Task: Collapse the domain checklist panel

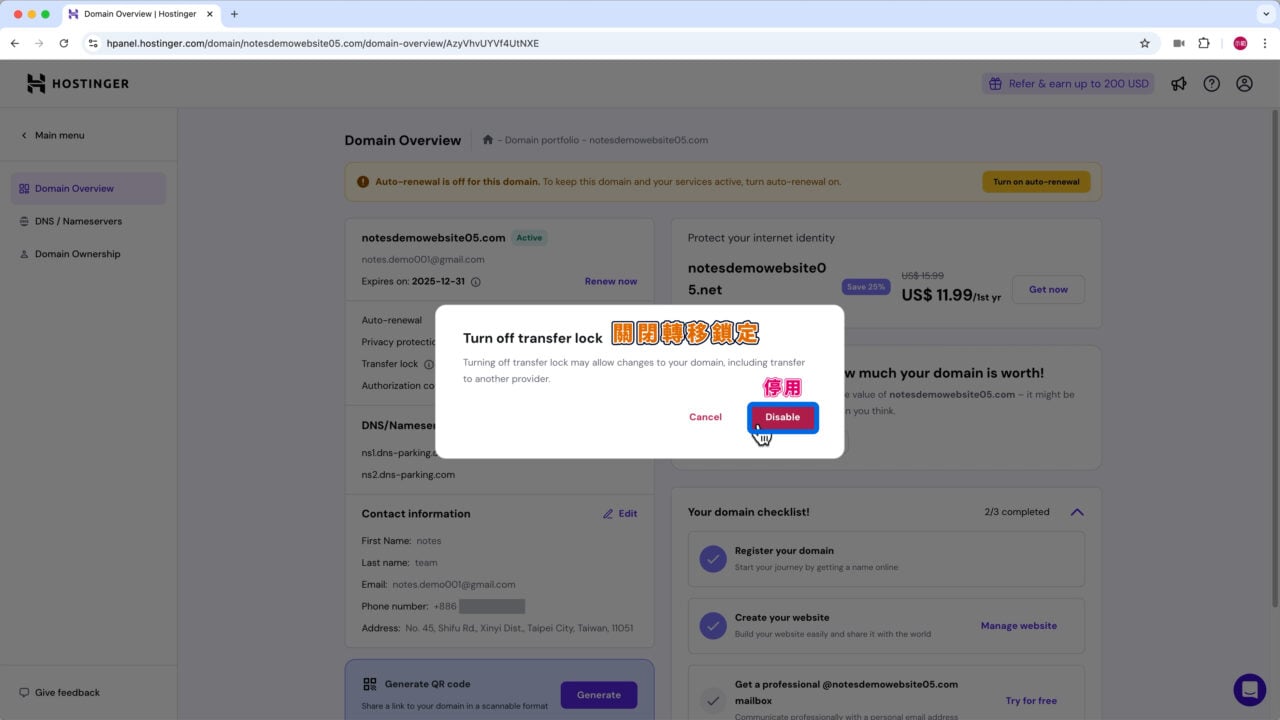Action: pos(1077,511)
